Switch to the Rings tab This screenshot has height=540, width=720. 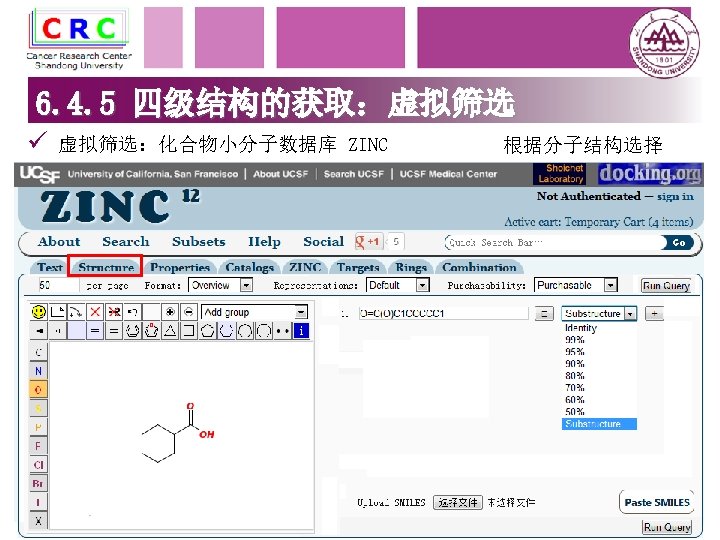click(x=411, y=267)
